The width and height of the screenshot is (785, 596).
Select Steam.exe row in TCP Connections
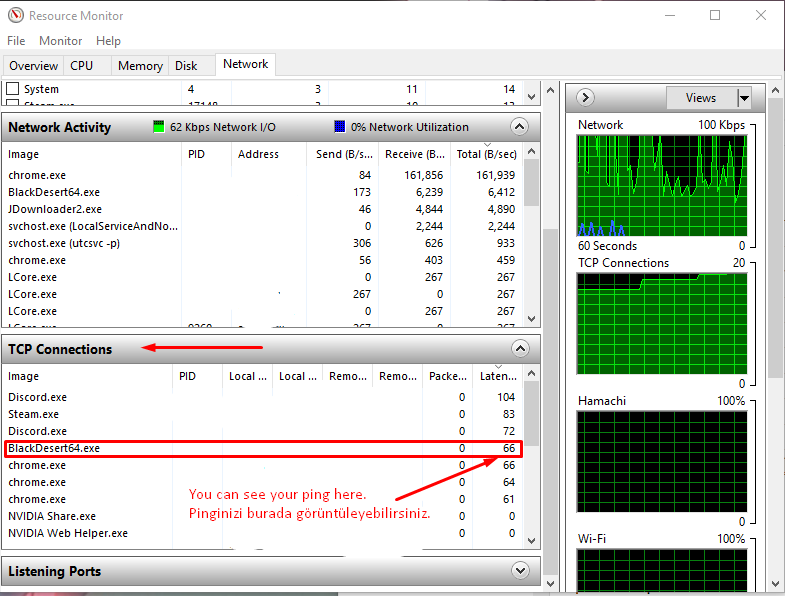pyautogui.click(x=262, y=414)
